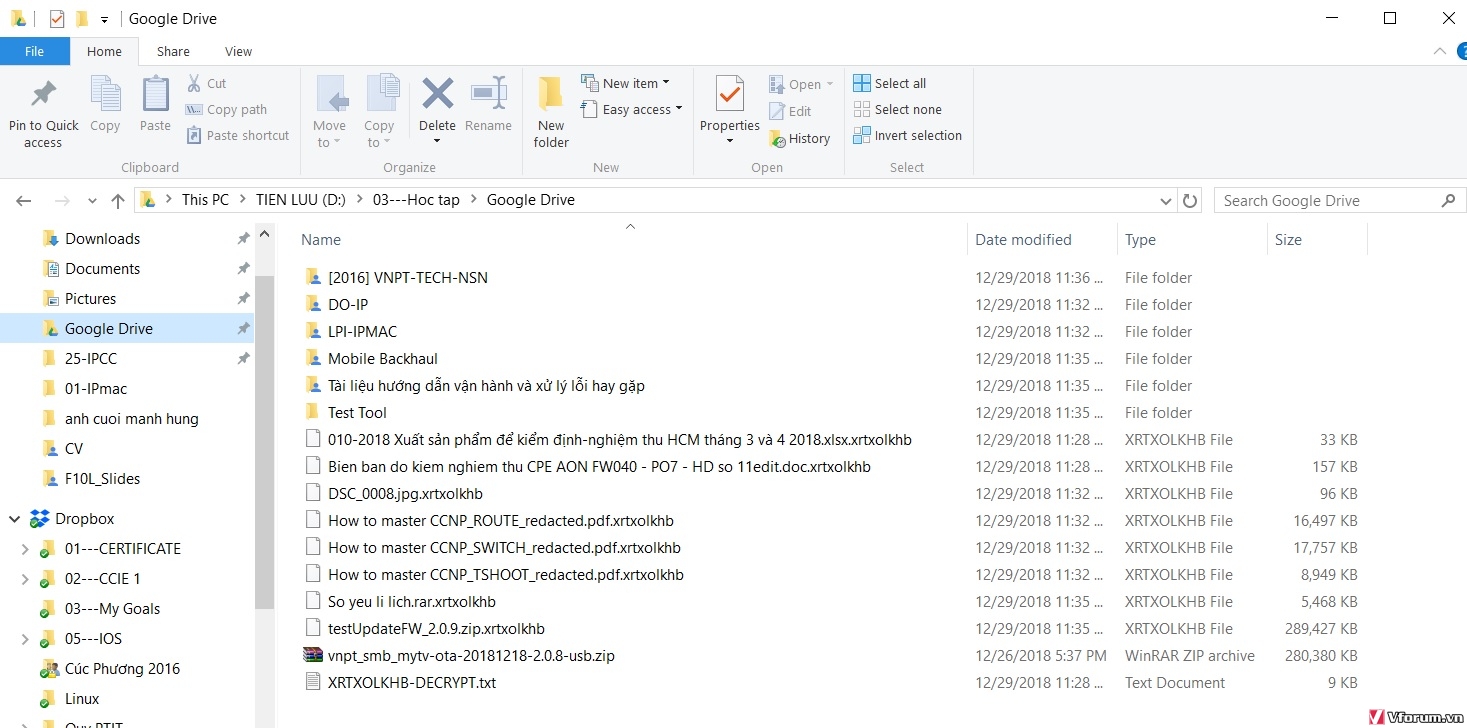Viewport: 1467px width, 728px height.
Task: Click the title bar Properties checkmark icon
Action: [57, 18]
